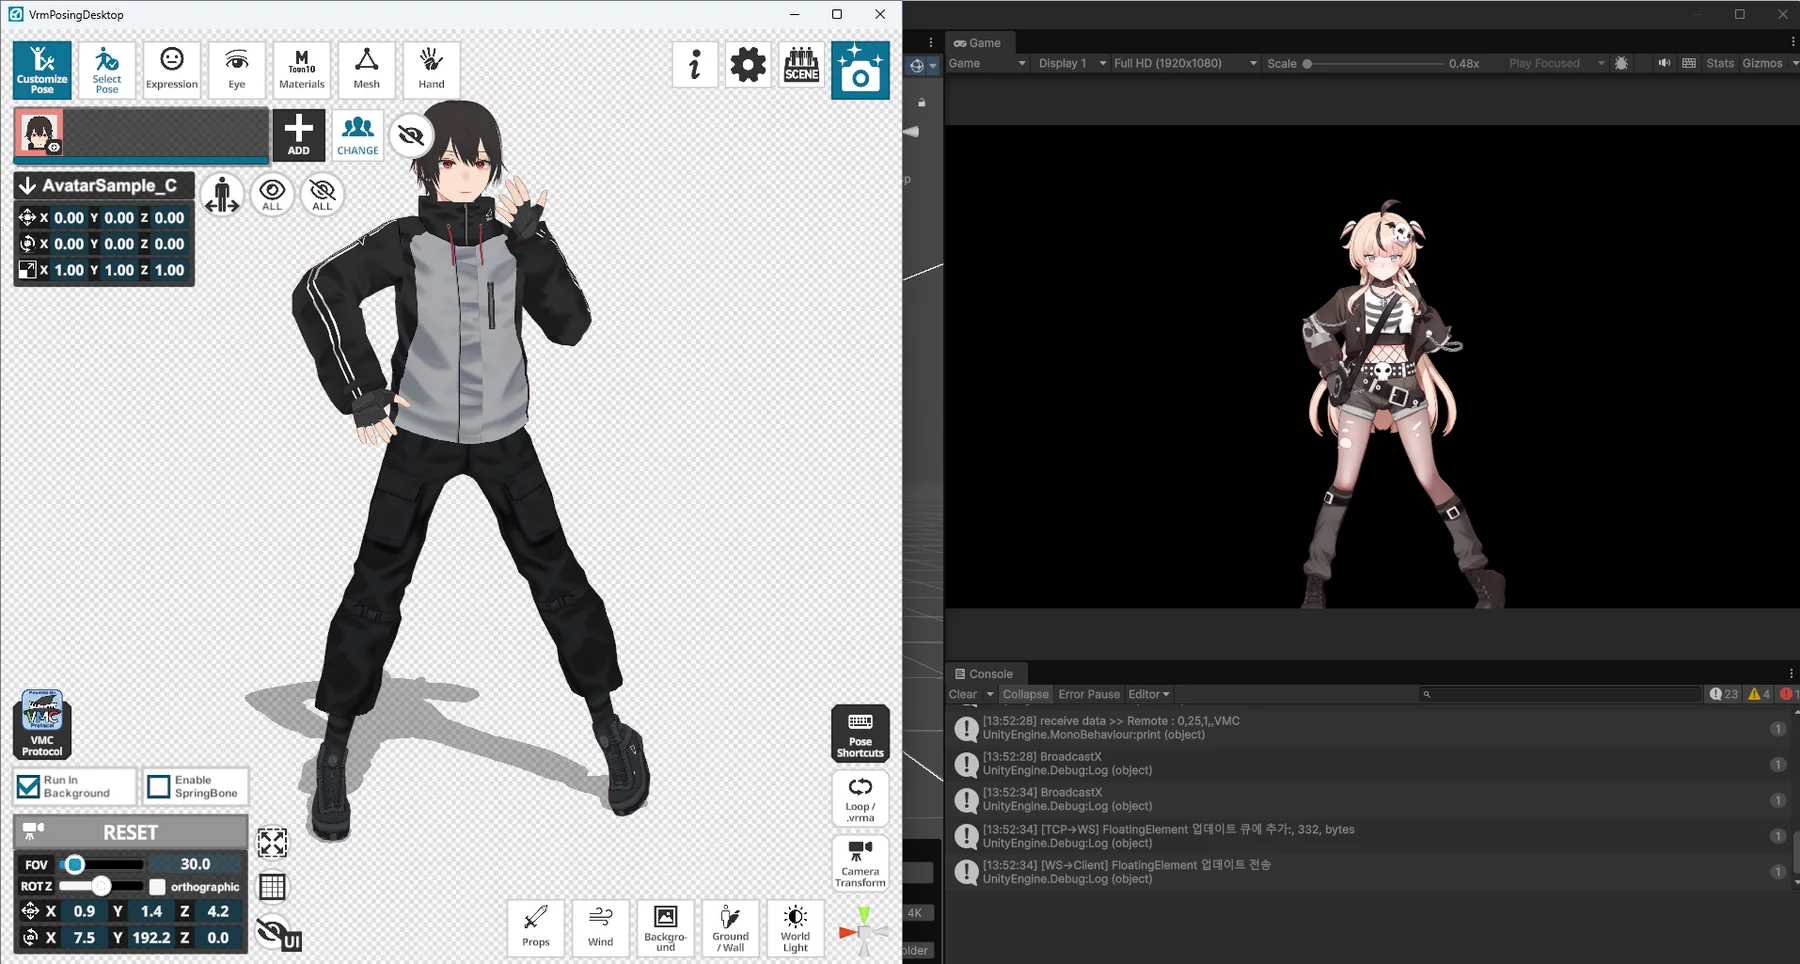Uncheck Run In Background

point(29,786)
